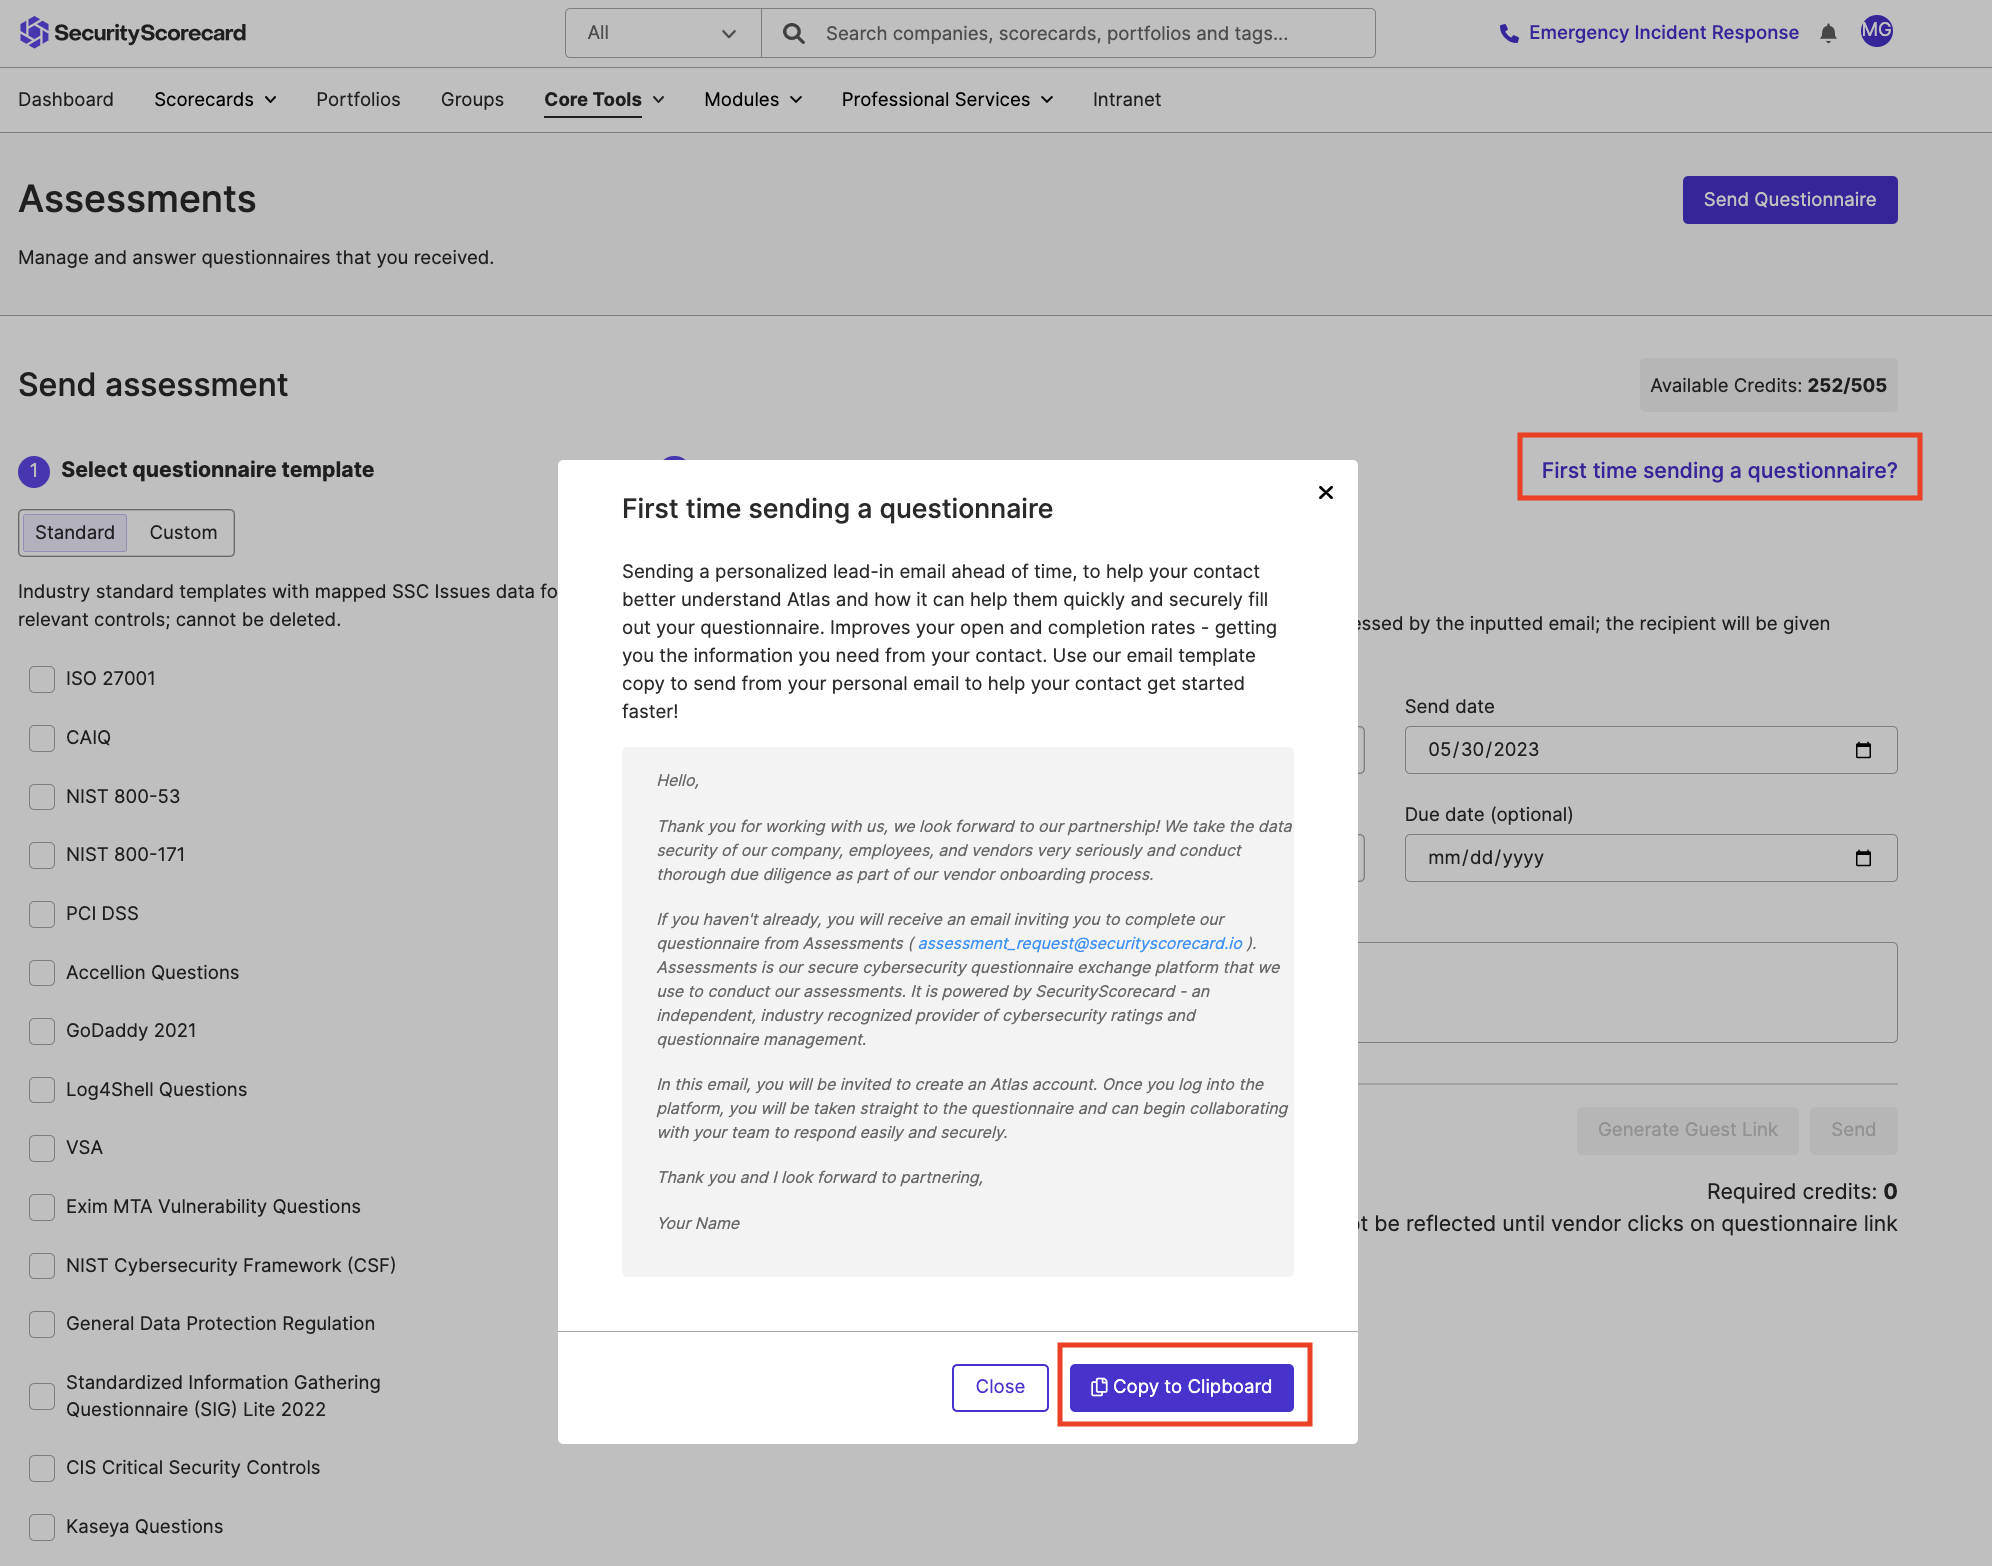Click the Send Questionnaire button
The width and height of the screenshot is (1992, 1566).
[x=1789, y=199]
